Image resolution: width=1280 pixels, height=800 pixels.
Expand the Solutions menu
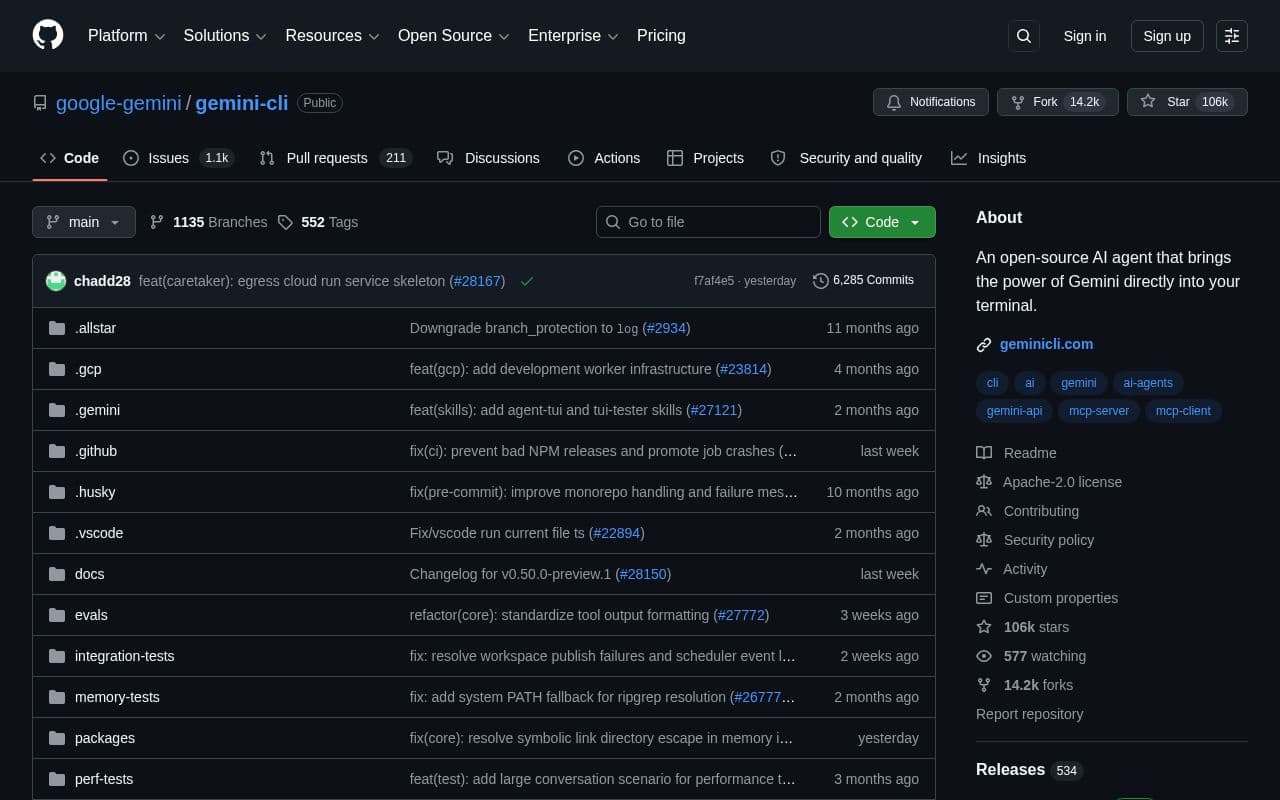tap(225, 35)
